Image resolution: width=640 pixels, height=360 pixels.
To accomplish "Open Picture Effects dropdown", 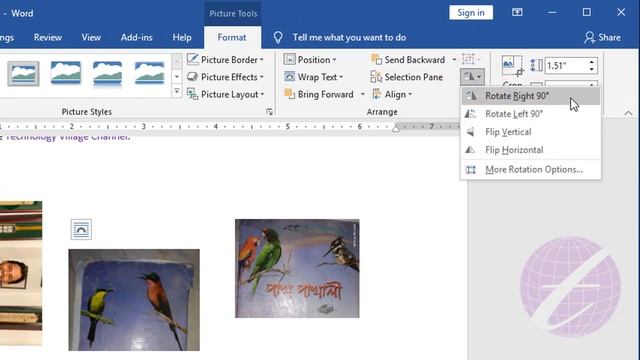I will [x=225, y=77].
